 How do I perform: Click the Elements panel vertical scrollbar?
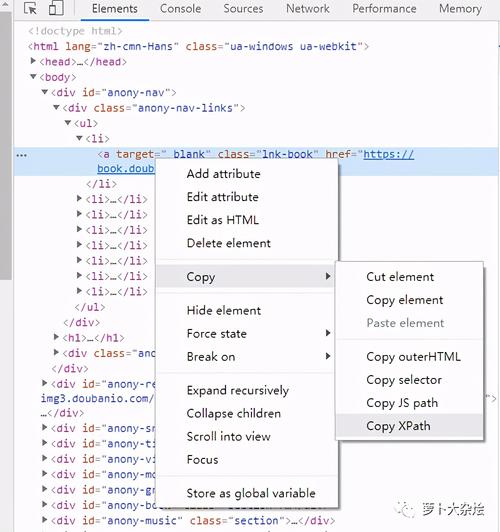(x=6, y=146)
